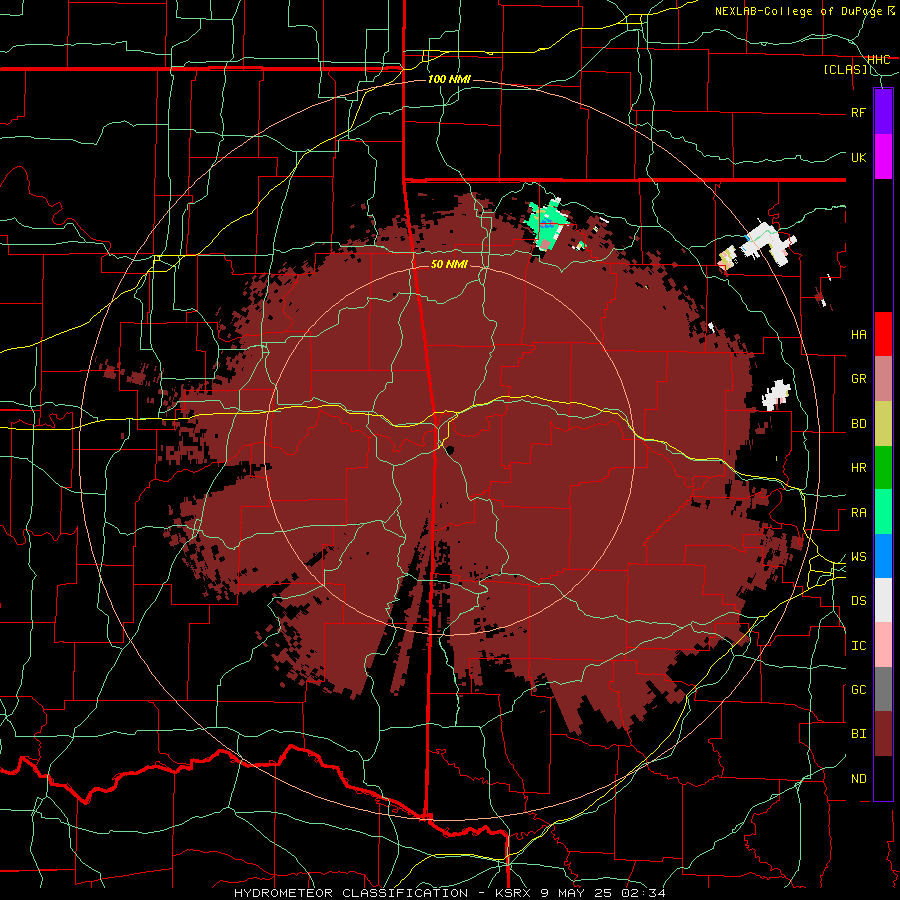Viewport: 900px width, 900px height.
Task: Click the radar site black dot at center
Action: (449, 449)
